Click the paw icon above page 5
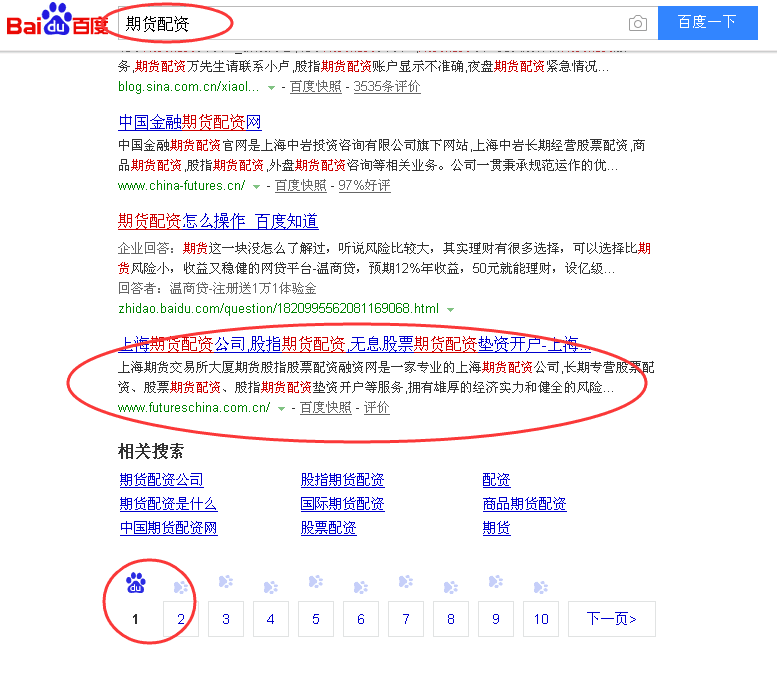The image size is (777, 677). pos(316,581)
